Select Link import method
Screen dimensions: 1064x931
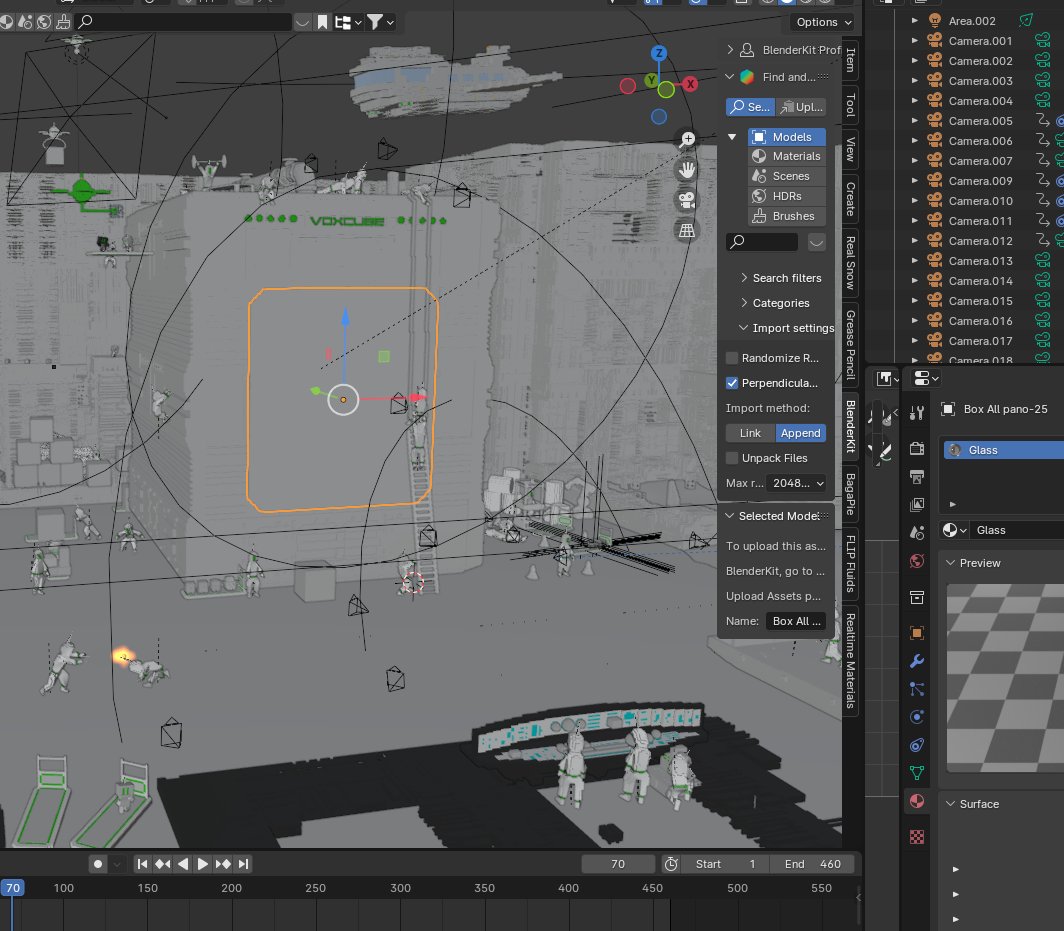click(x=750, y=433)
